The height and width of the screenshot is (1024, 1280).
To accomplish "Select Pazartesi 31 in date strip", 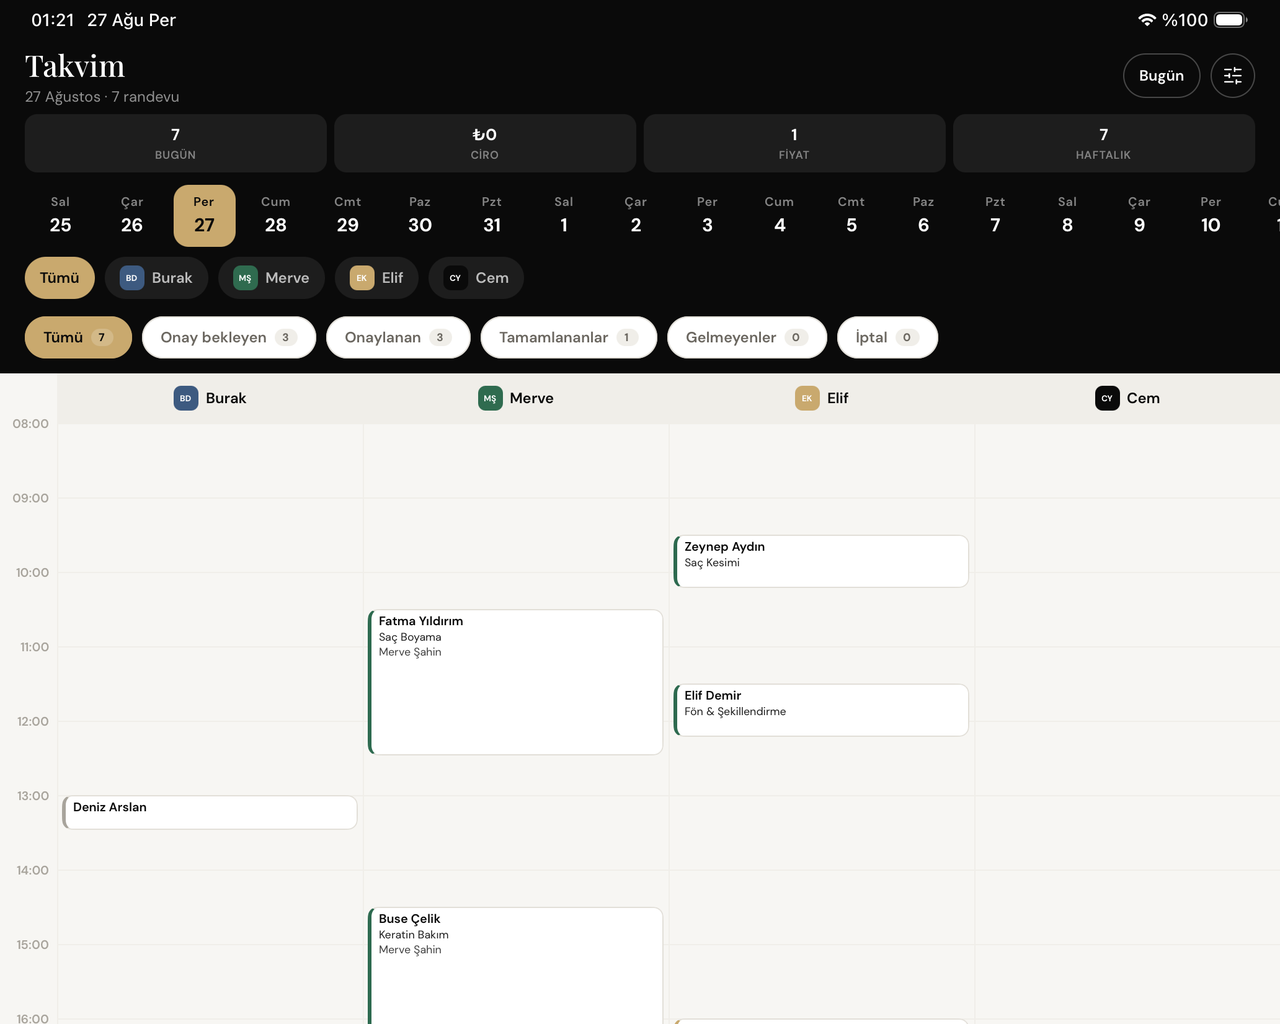I will coord(492,216).
